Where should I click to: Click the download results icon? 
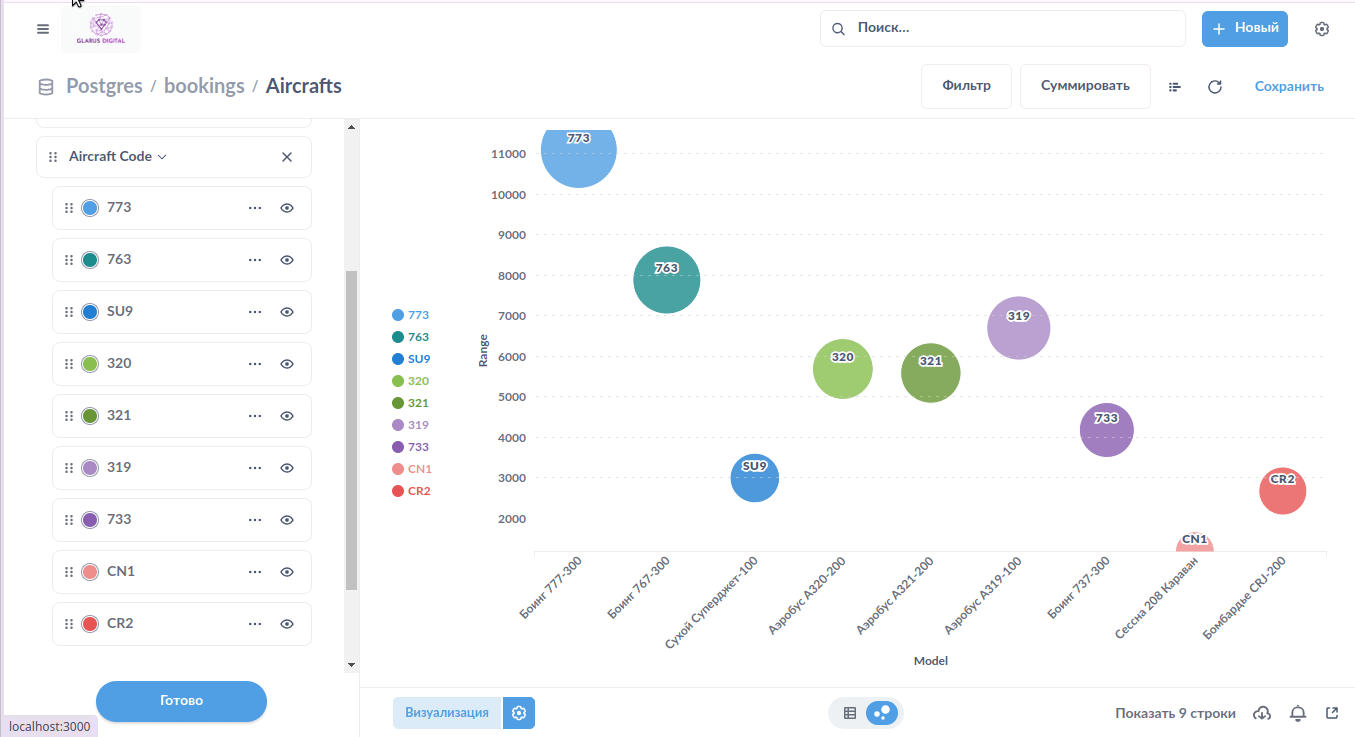[x=1262, y=713]
